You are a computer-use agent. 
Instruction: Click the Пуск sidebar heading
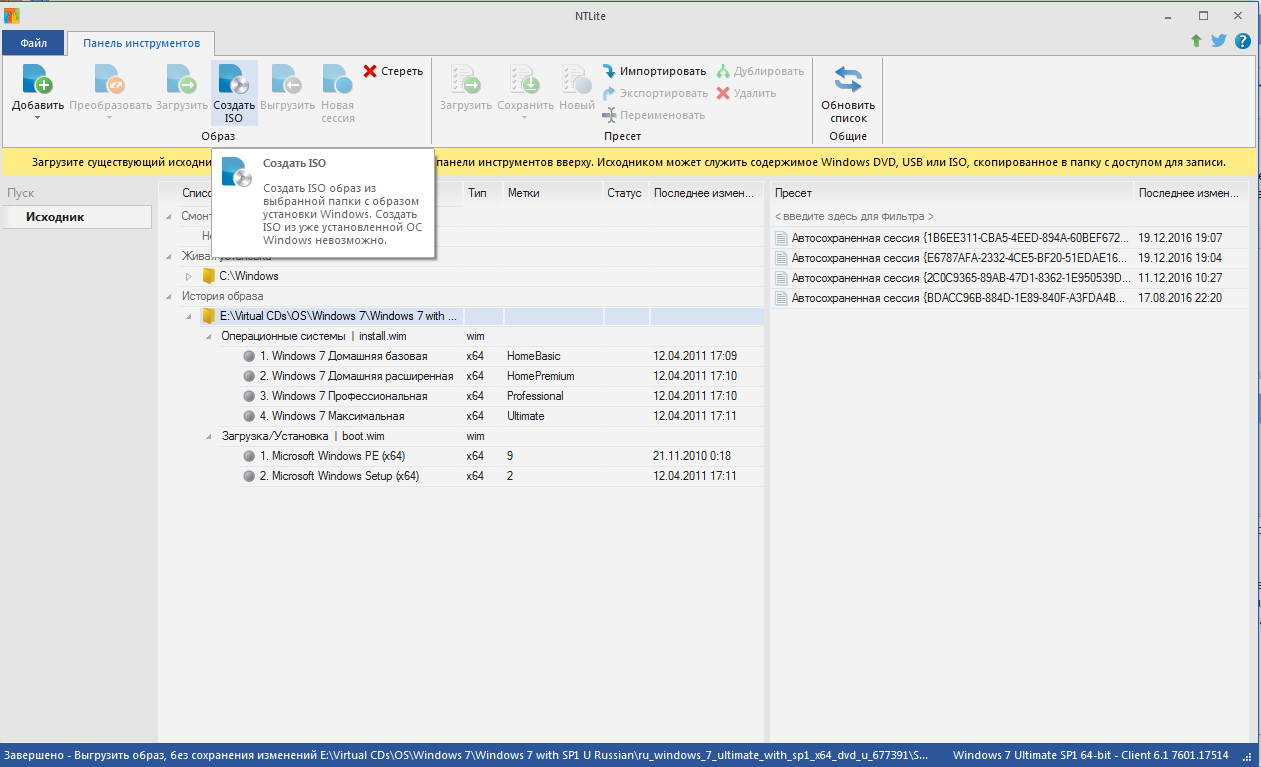coord(21,193)
